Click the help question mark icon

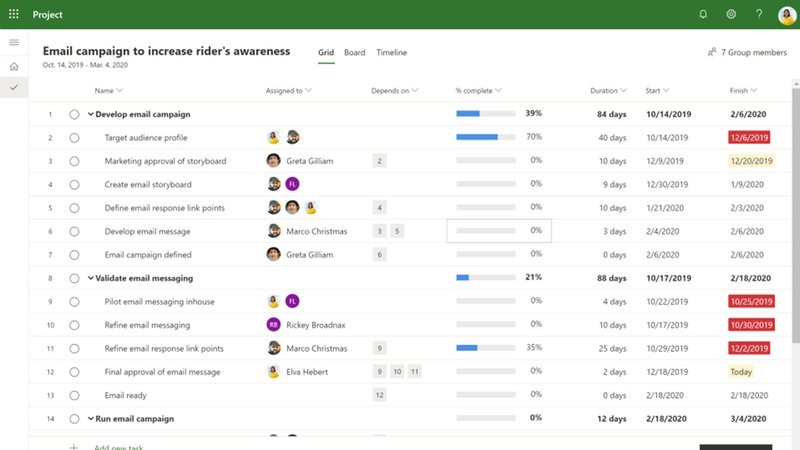click(x=759, y=15)
